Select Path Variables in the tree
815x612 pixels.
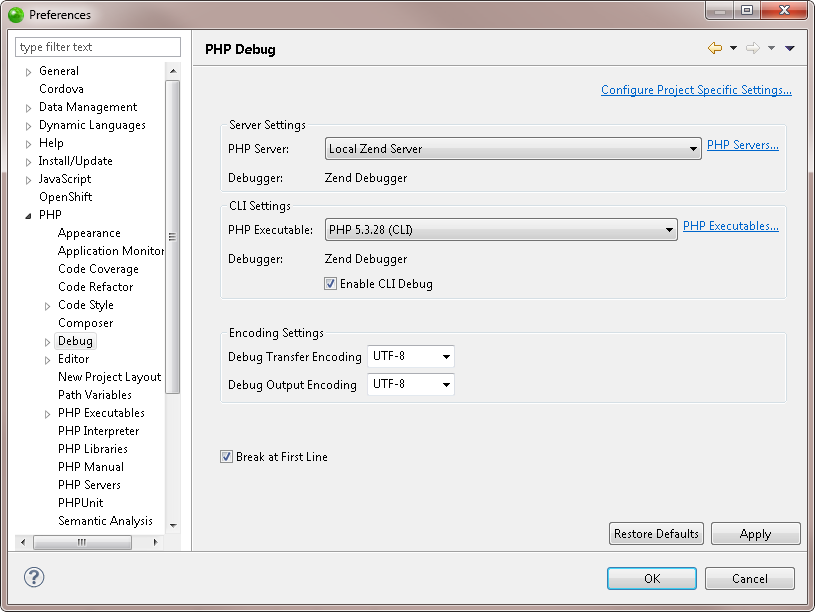tap(95, 395)
